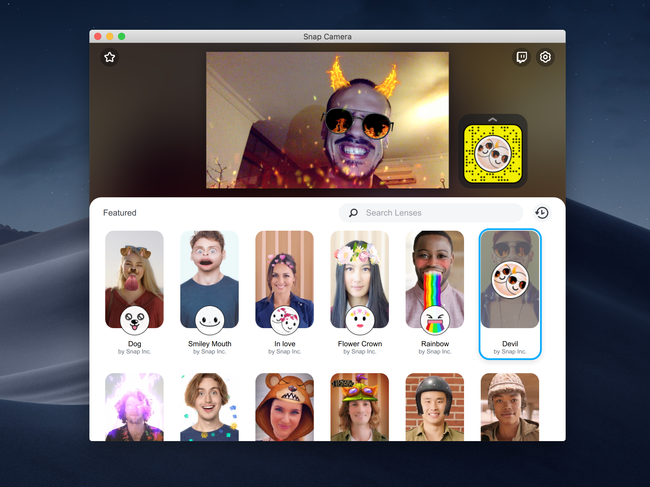Click 'by Snap Inc.' under In love
The image size is (650, 487).
tap(284, 352)
